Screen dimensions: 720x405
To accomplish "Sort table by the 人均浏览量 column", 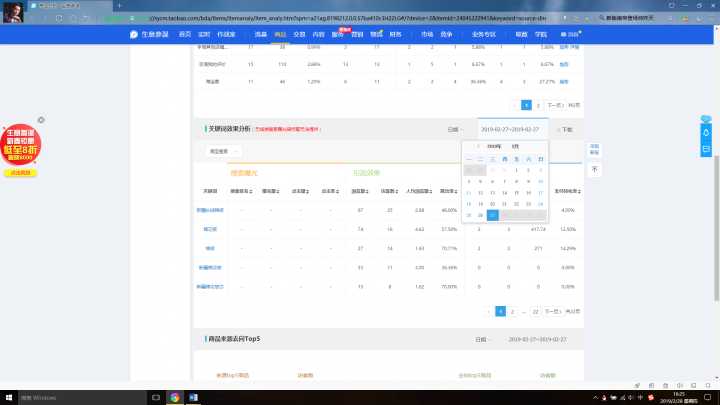I will [419, 191].
